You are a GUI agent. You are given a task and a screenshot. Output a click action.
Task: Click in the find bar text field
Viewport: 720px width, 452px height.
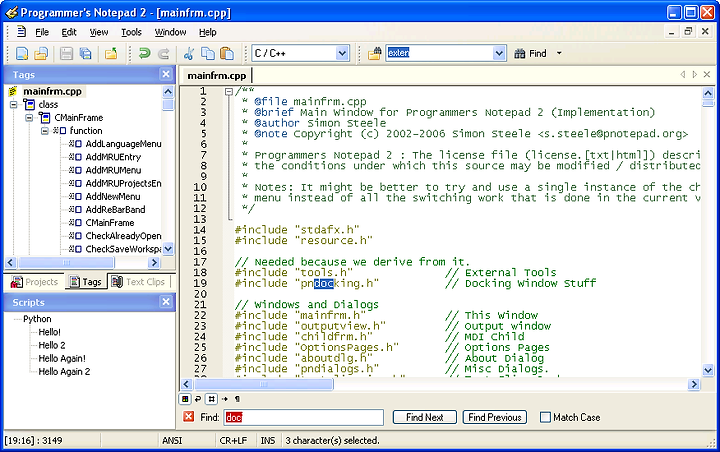[304, 417]
